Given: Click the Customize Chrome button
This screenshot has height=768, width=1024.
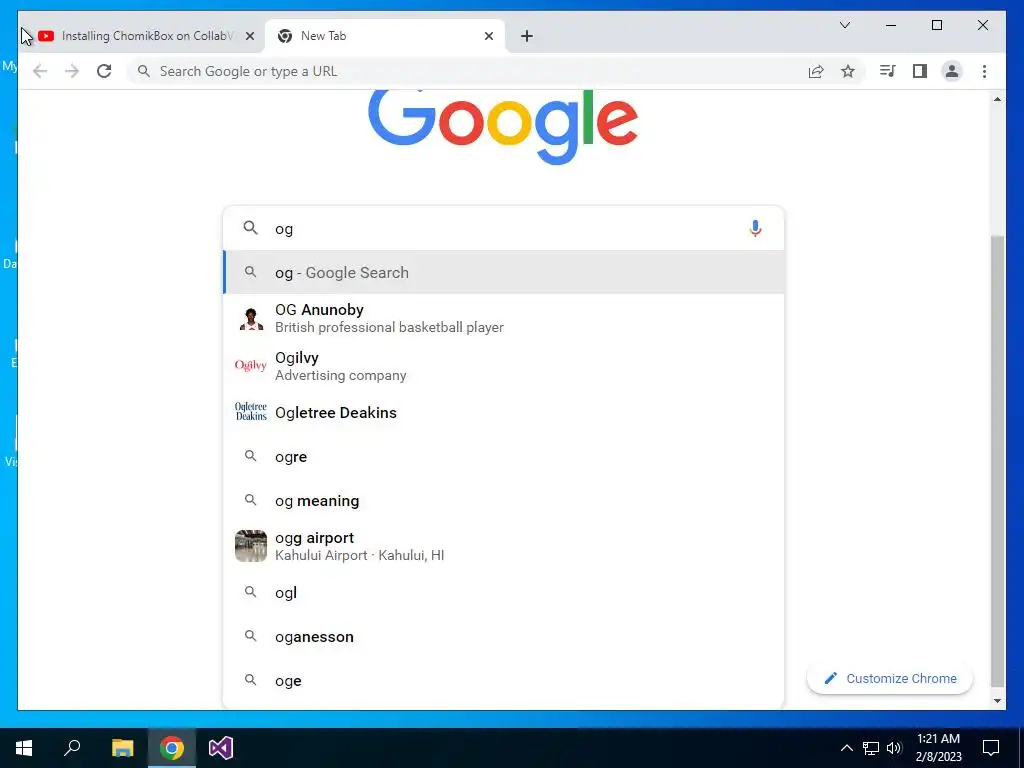Looking at the screenshot, I should click(x=889, y=679).
